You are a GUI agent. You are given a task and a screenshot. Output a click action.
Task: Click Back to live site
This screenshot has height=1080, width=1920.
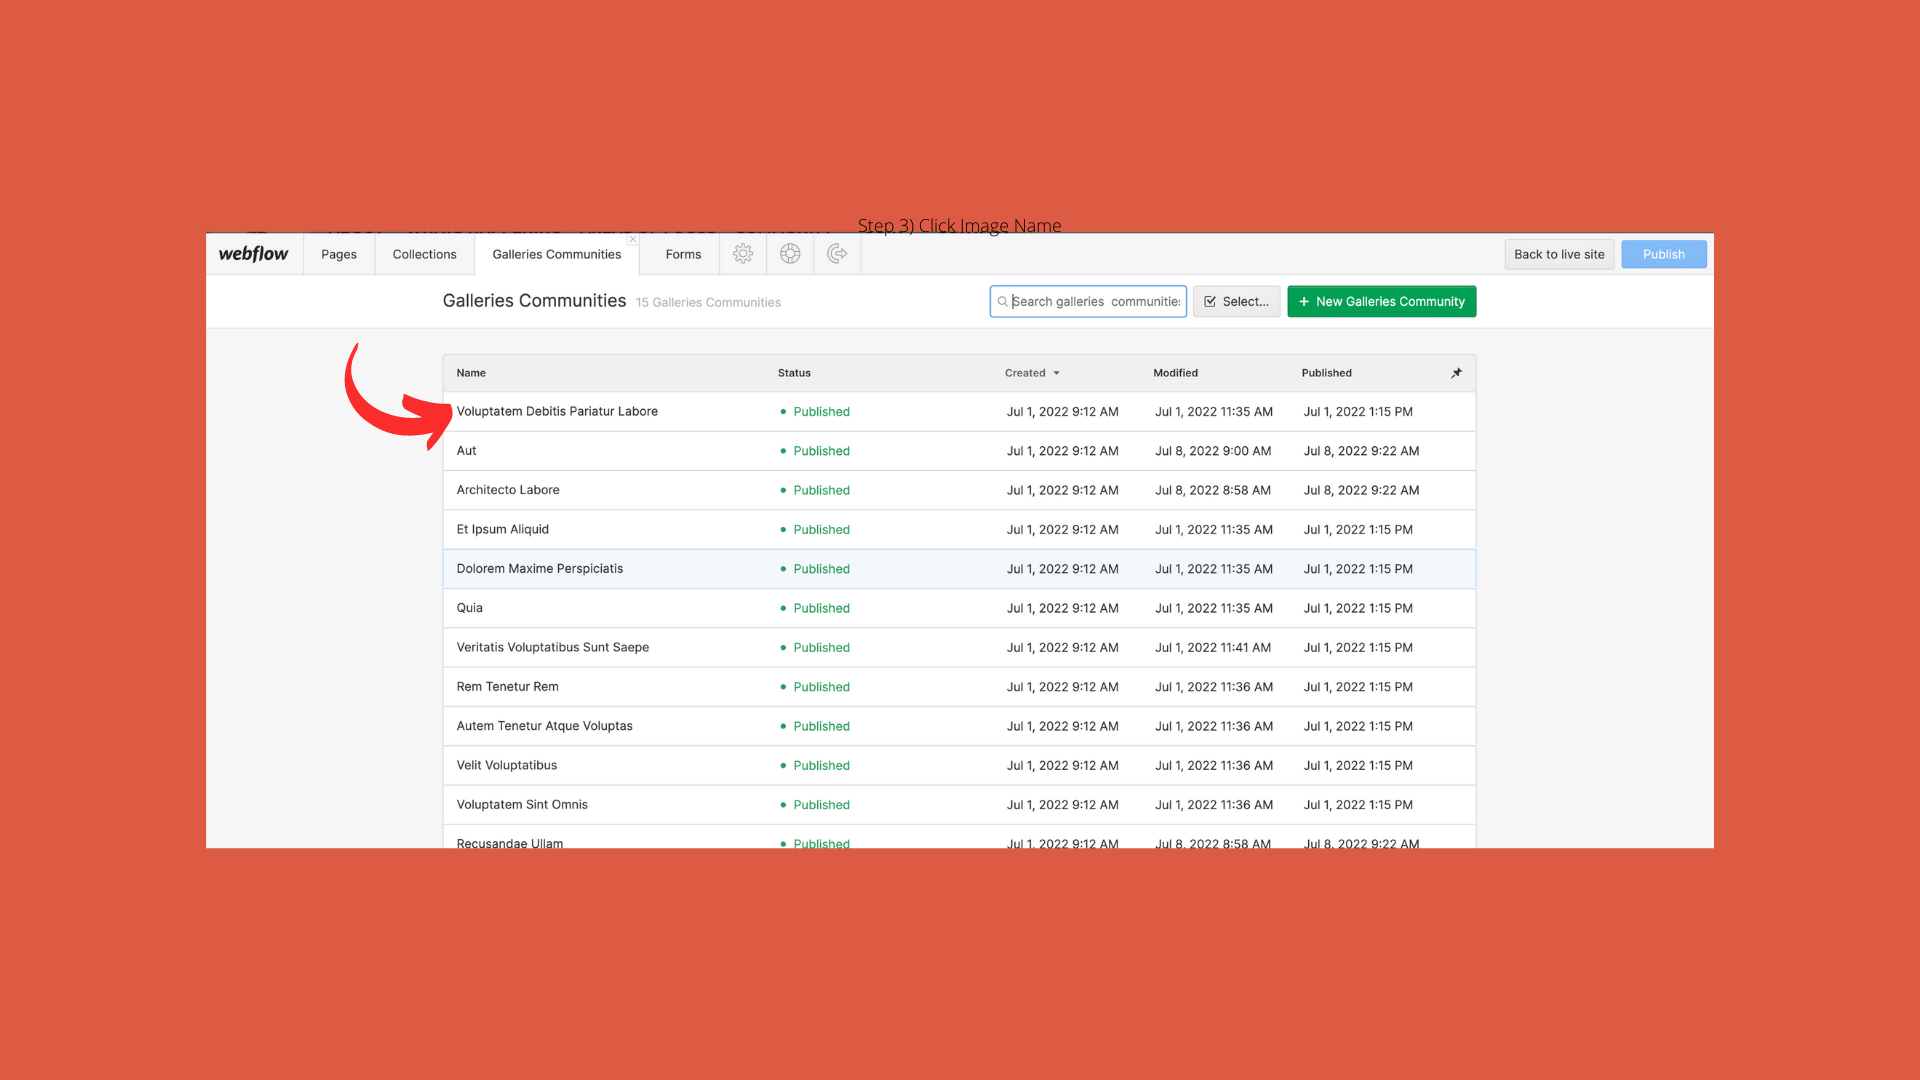click(x=1558, y=254)
